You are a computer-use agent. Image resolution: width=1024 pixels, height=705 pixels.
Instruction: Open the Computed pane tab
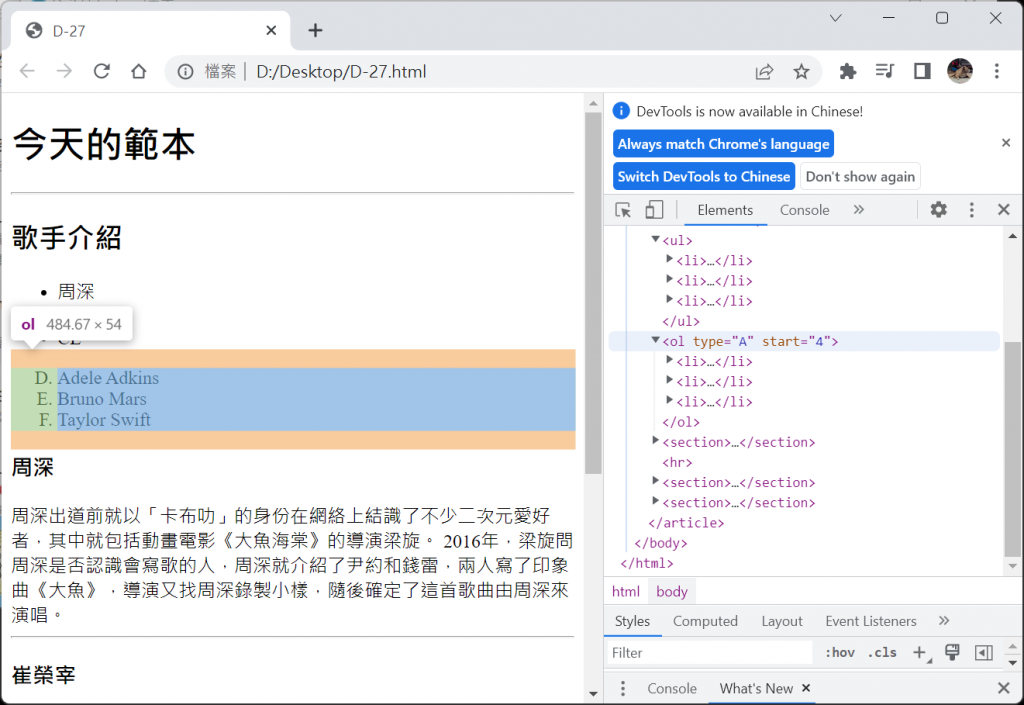705,621
